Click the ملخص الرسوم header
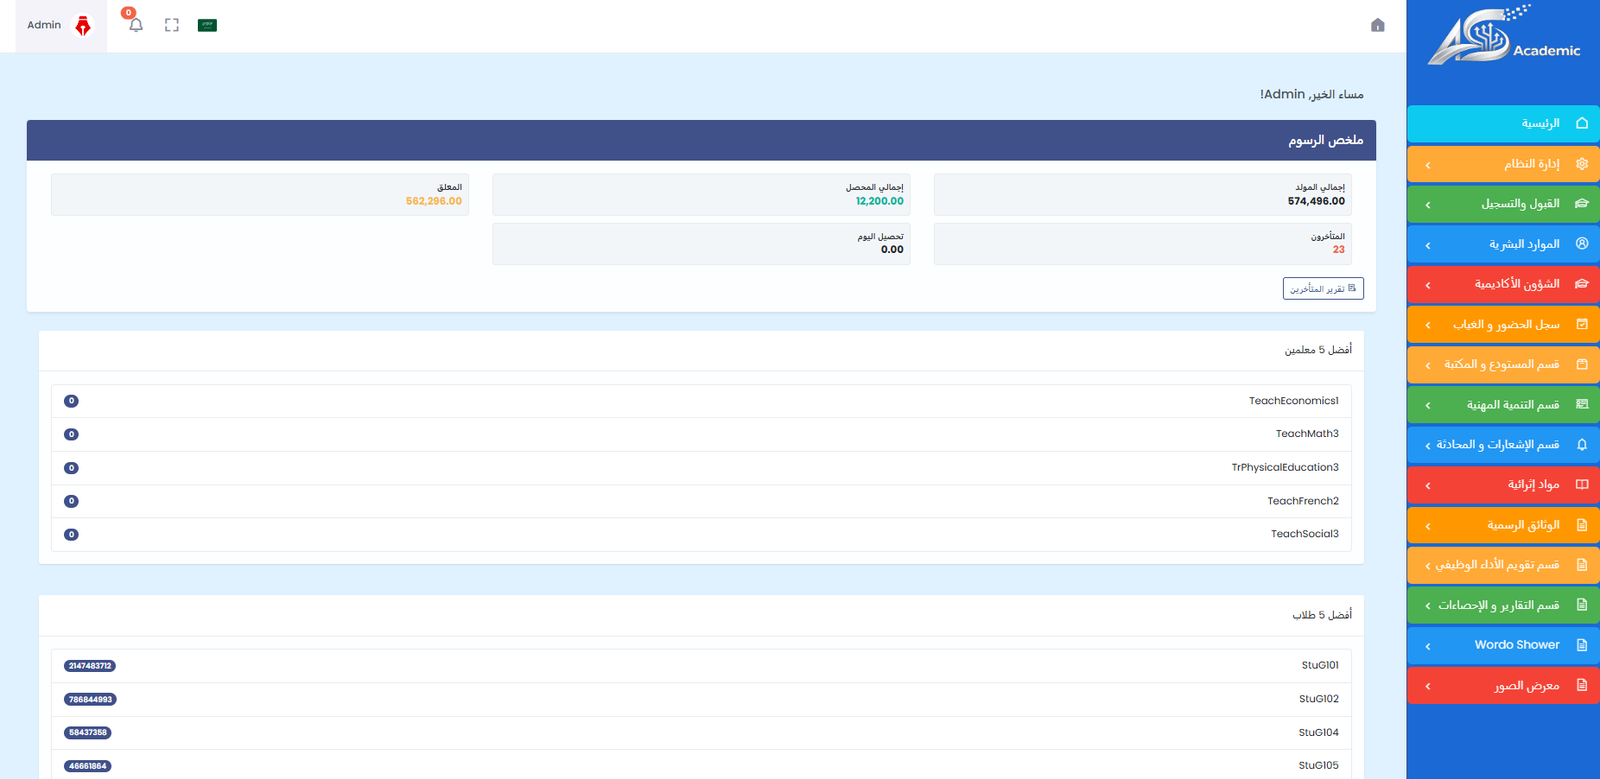The height and width of the screenshot is (779, 1600). (x=701, y=140)
